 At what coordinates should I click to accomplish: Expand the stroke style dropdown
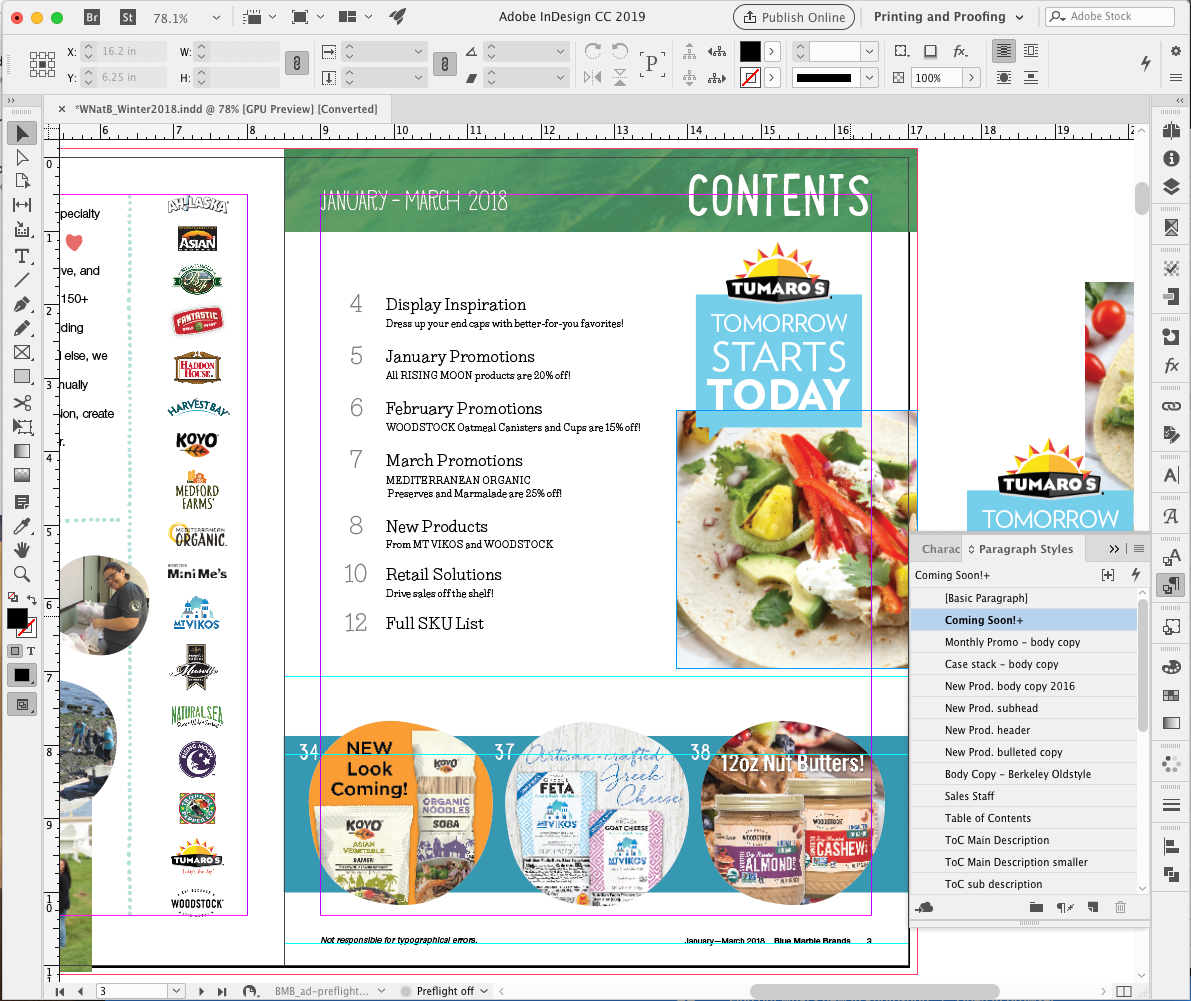point(870,77)
